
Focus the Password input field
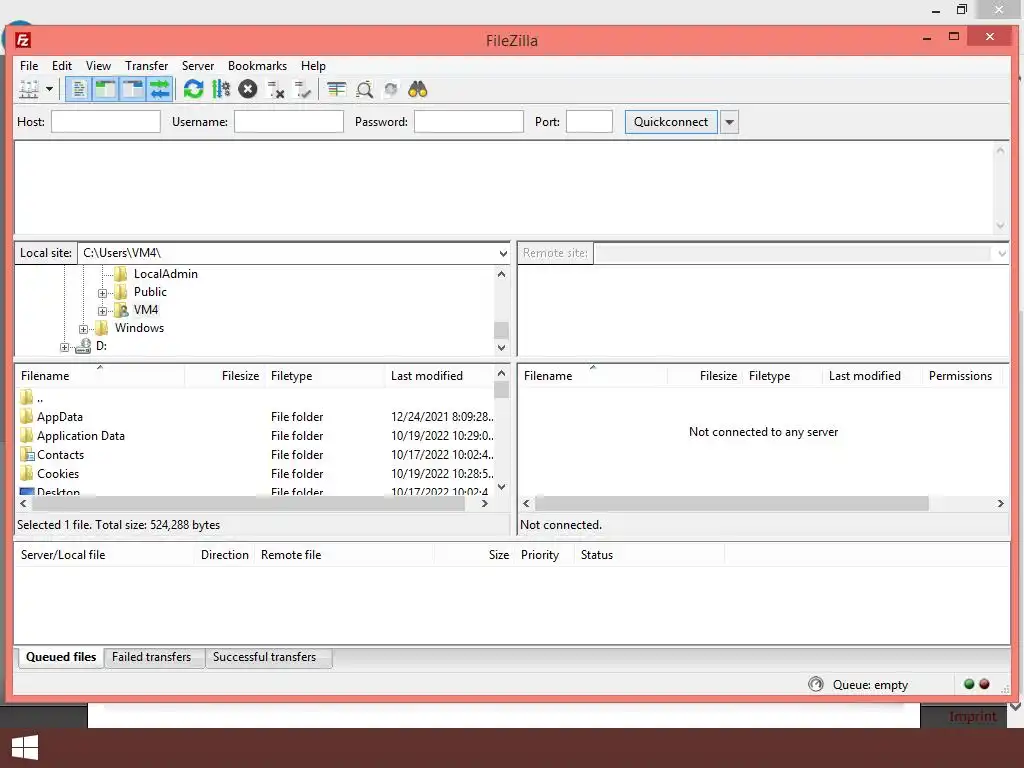[x=469, y=121]
